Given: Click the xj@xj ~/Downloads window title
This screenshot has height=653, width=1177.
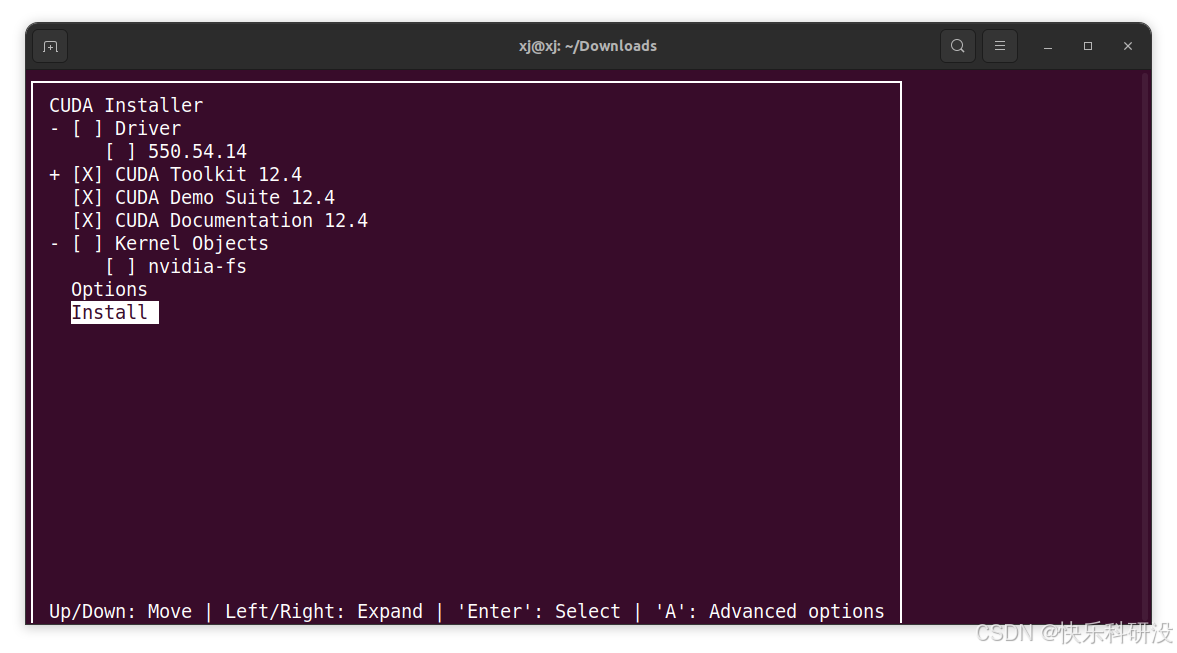Looking at the screenshot, I should point(588,46).
